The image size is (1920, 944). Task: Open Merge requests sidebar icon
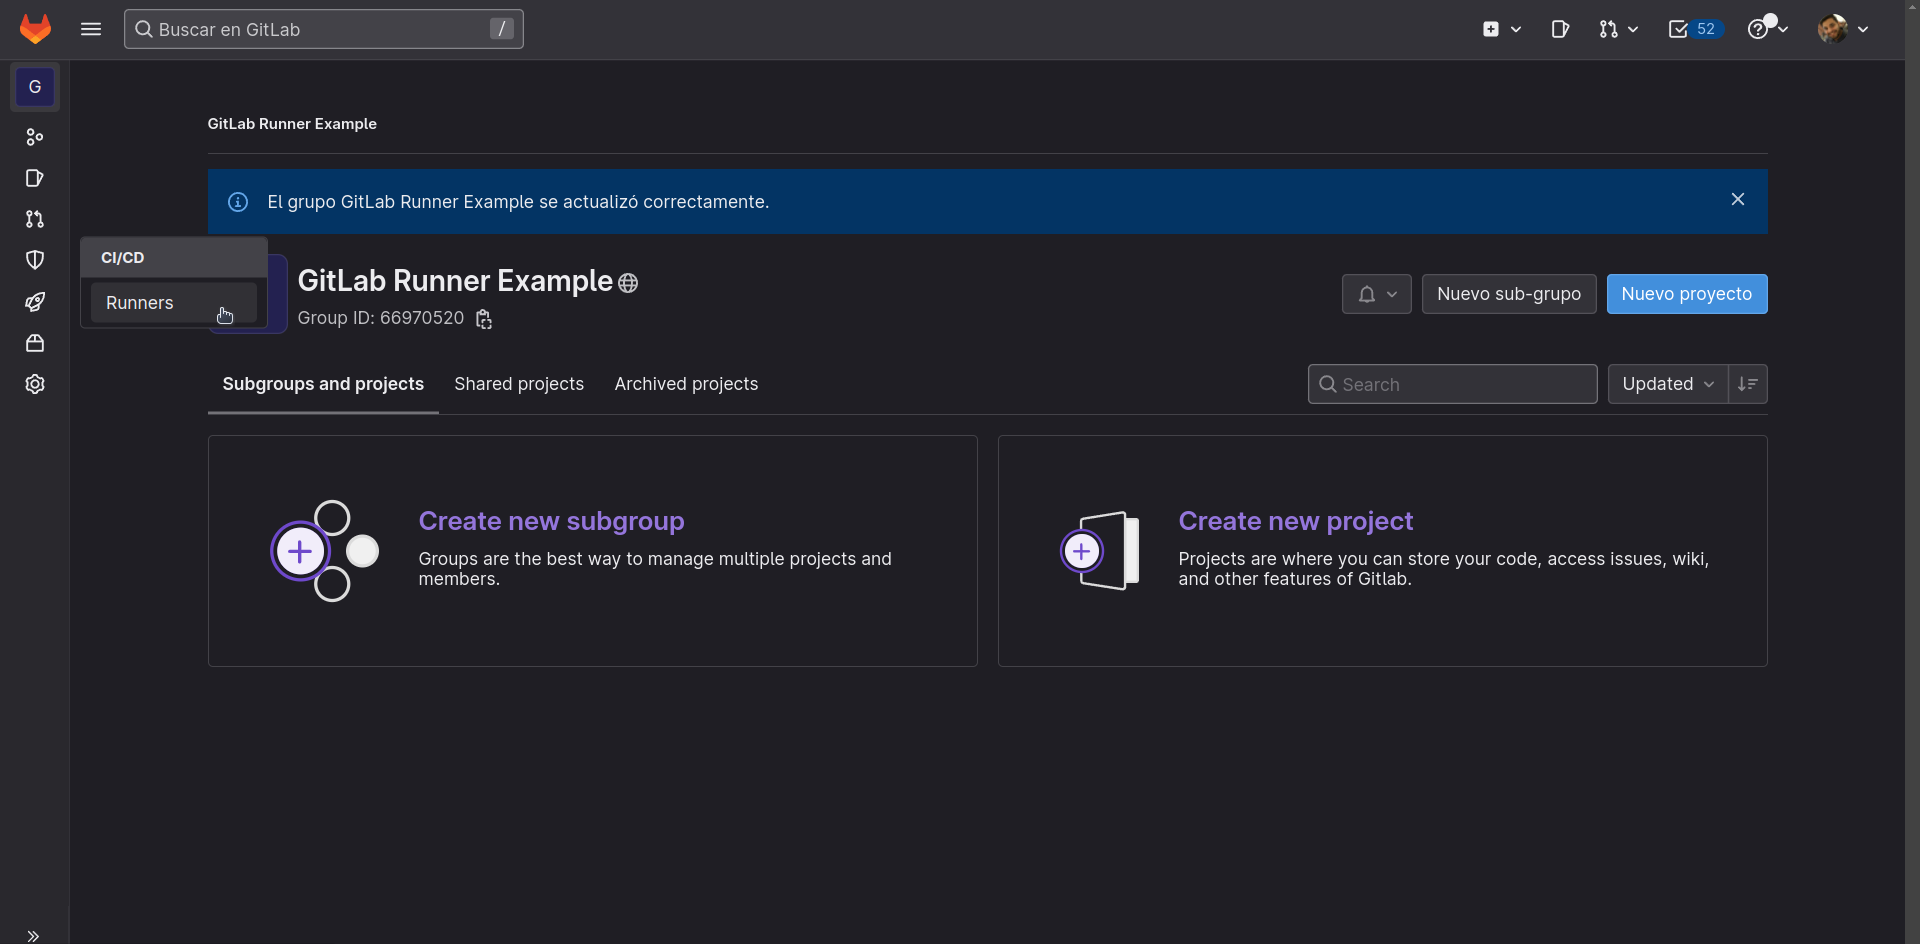coord(35,219)
